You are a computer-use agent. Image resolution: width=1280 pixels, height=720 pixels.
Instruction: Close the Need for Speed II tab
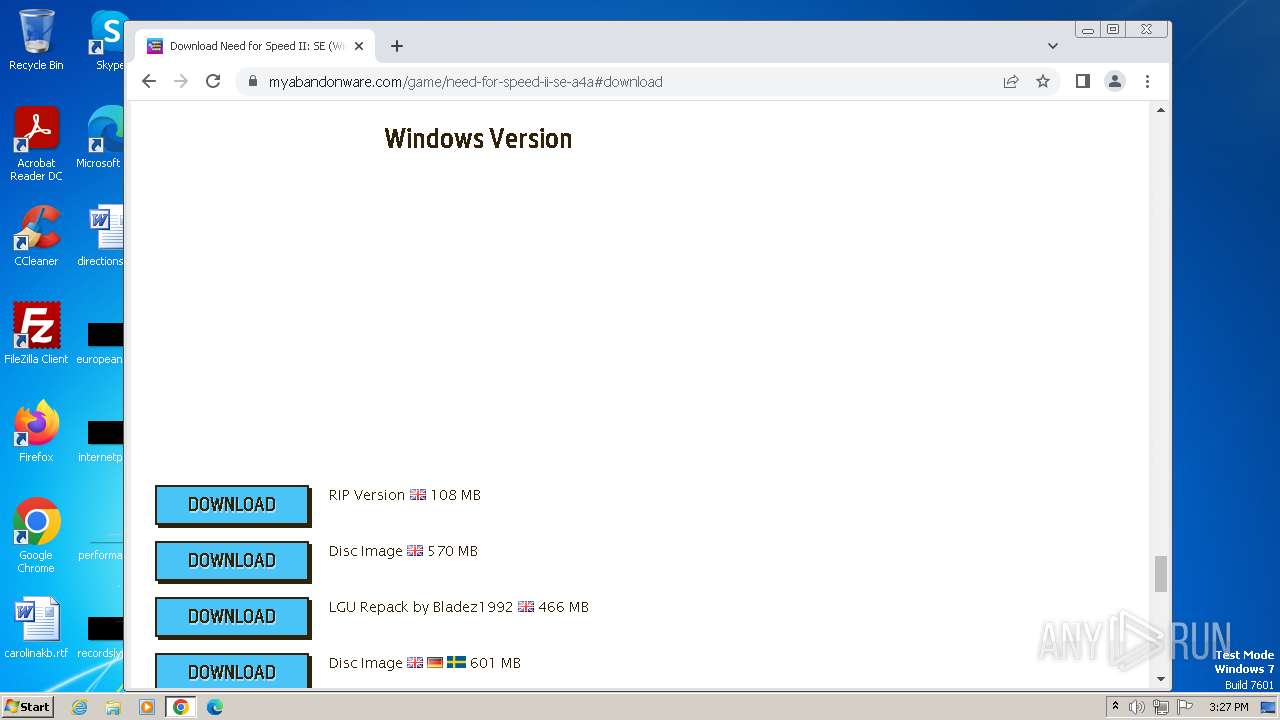[359, 46]
